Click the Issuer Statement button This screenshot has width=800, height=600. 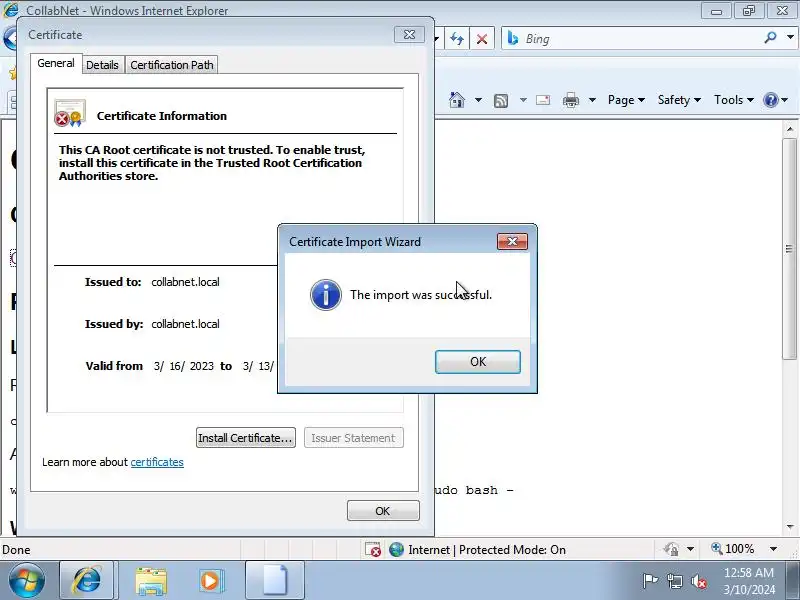pyautogui.click(x=353, y=438)
